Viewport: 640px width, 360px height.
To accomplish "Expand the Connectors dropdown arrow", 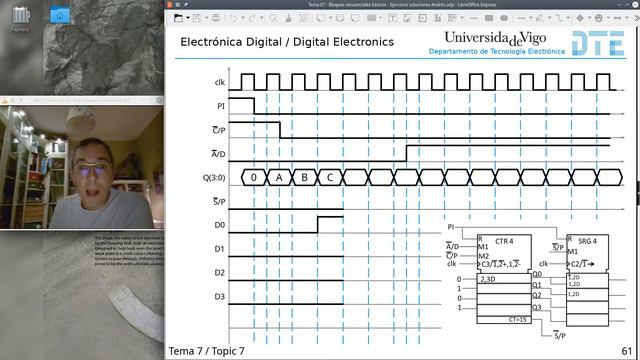I will (x=569, y=18).
